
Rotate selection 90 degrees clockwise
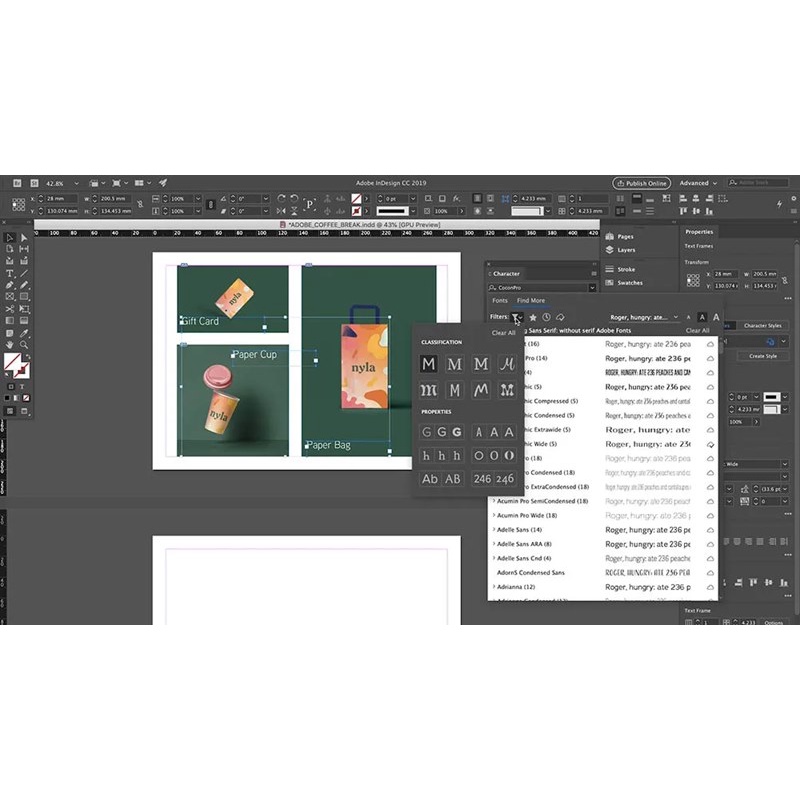pos(281,198)
